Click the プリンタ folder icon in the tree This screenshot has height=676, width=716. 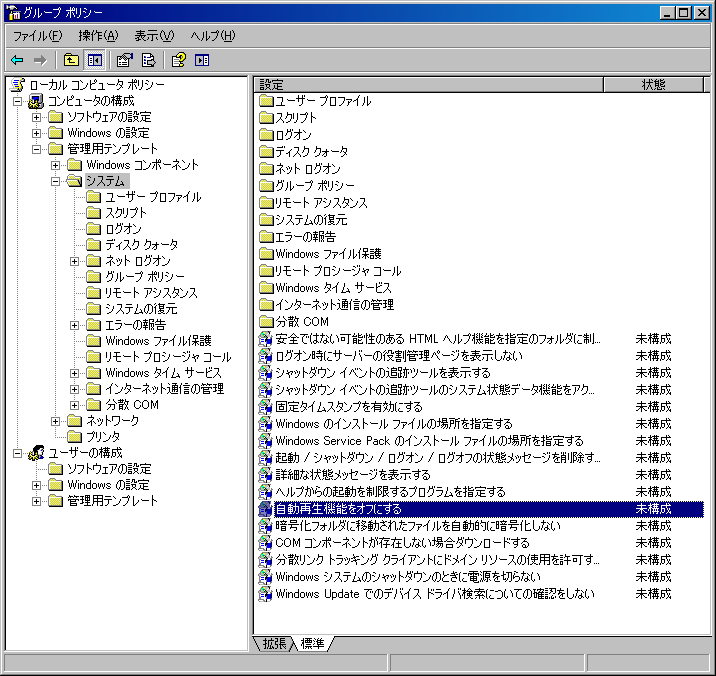coord(74,437)
